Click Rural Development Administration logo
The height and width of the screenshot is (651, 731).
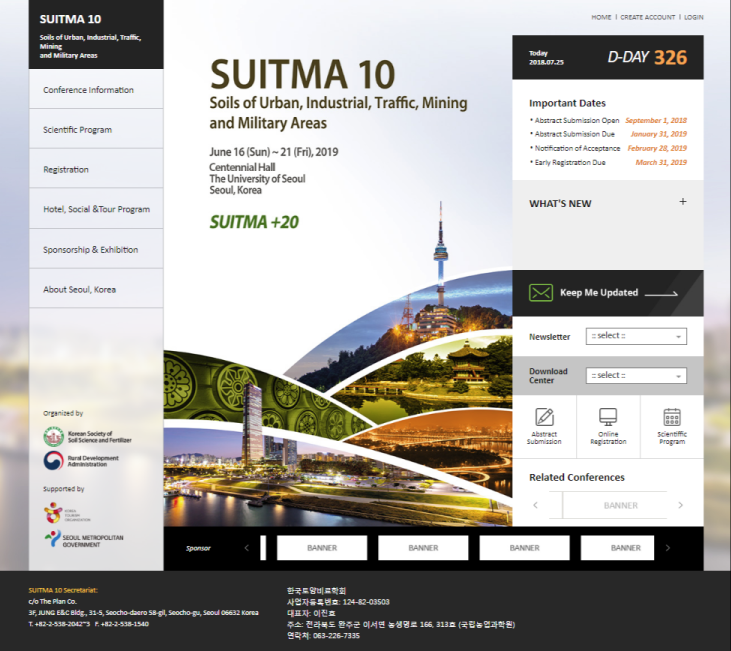(82, 461)
